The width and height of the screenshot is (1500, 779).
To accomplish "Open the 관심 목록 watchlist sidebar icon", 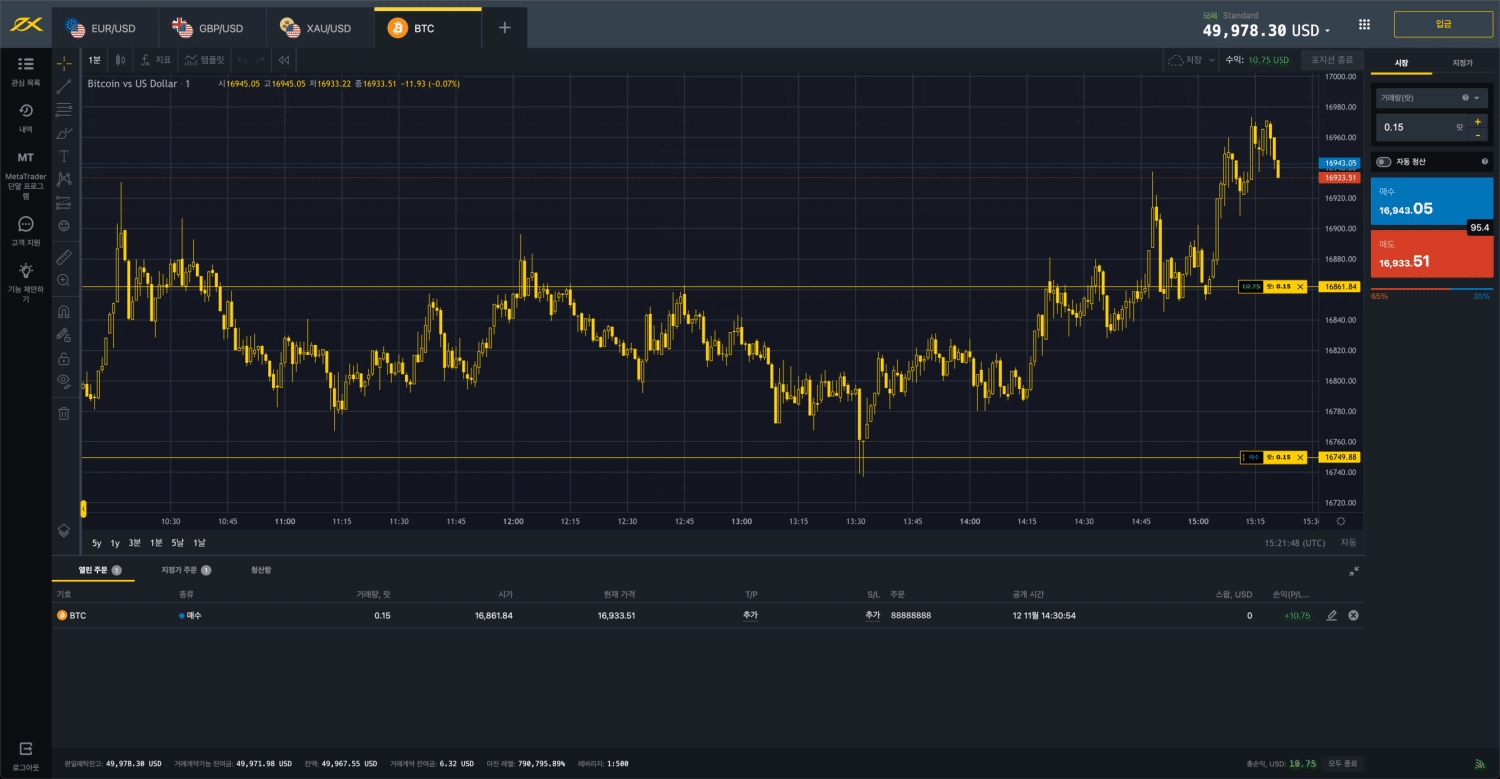I will (26, 64).
